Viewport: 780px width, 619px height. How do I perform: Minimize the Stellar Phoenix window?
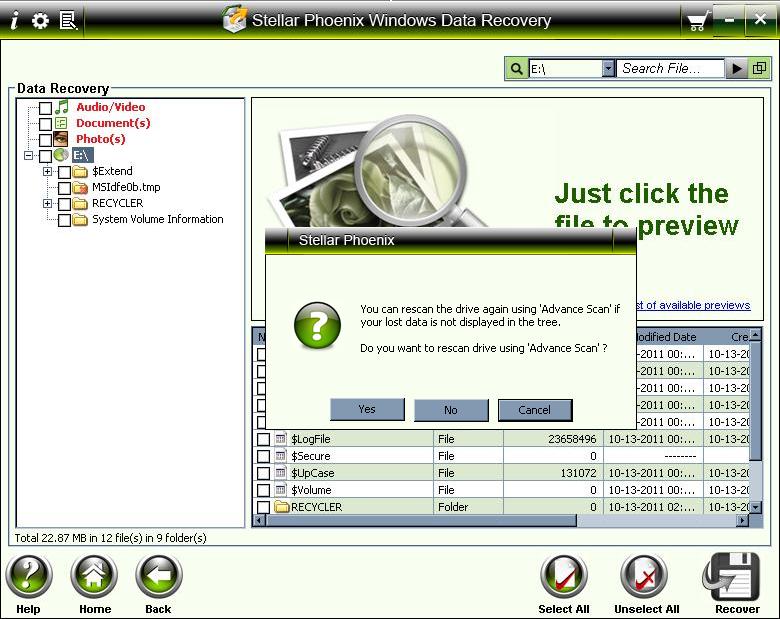pyautogui.click(x=729, y=20)
